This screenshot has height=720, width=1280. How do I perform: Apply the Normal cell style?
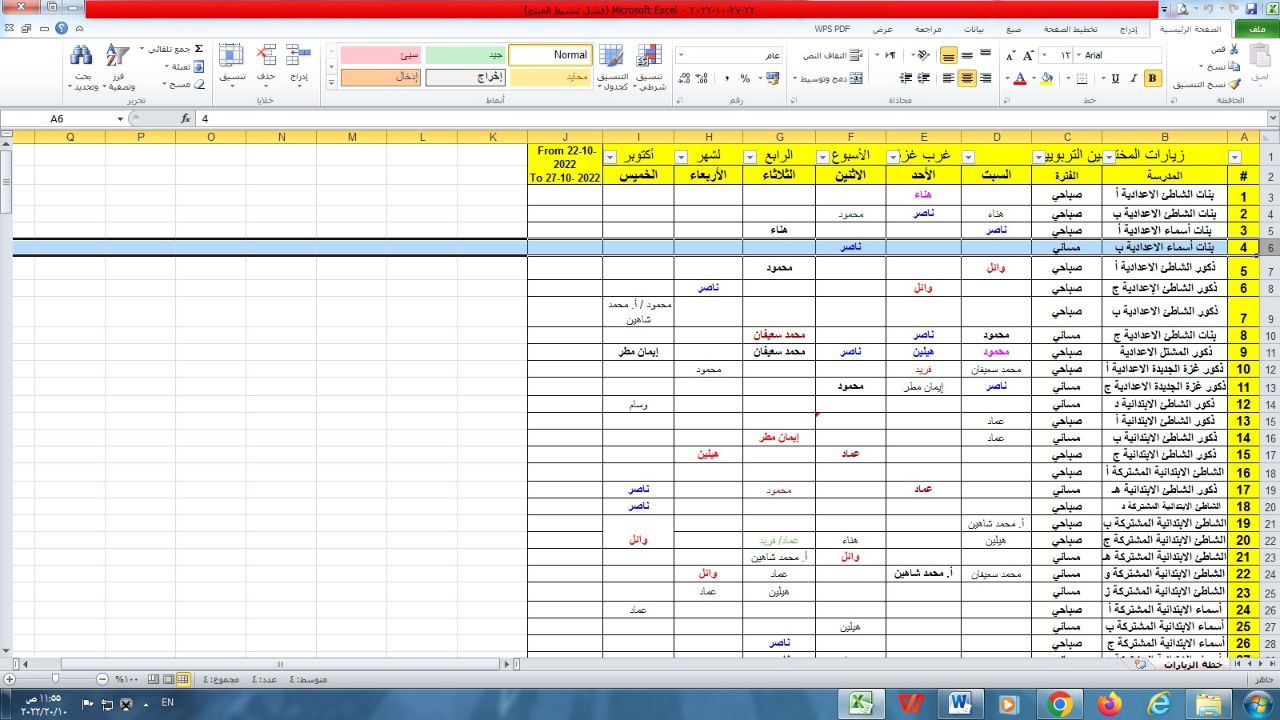pos(550,55)
